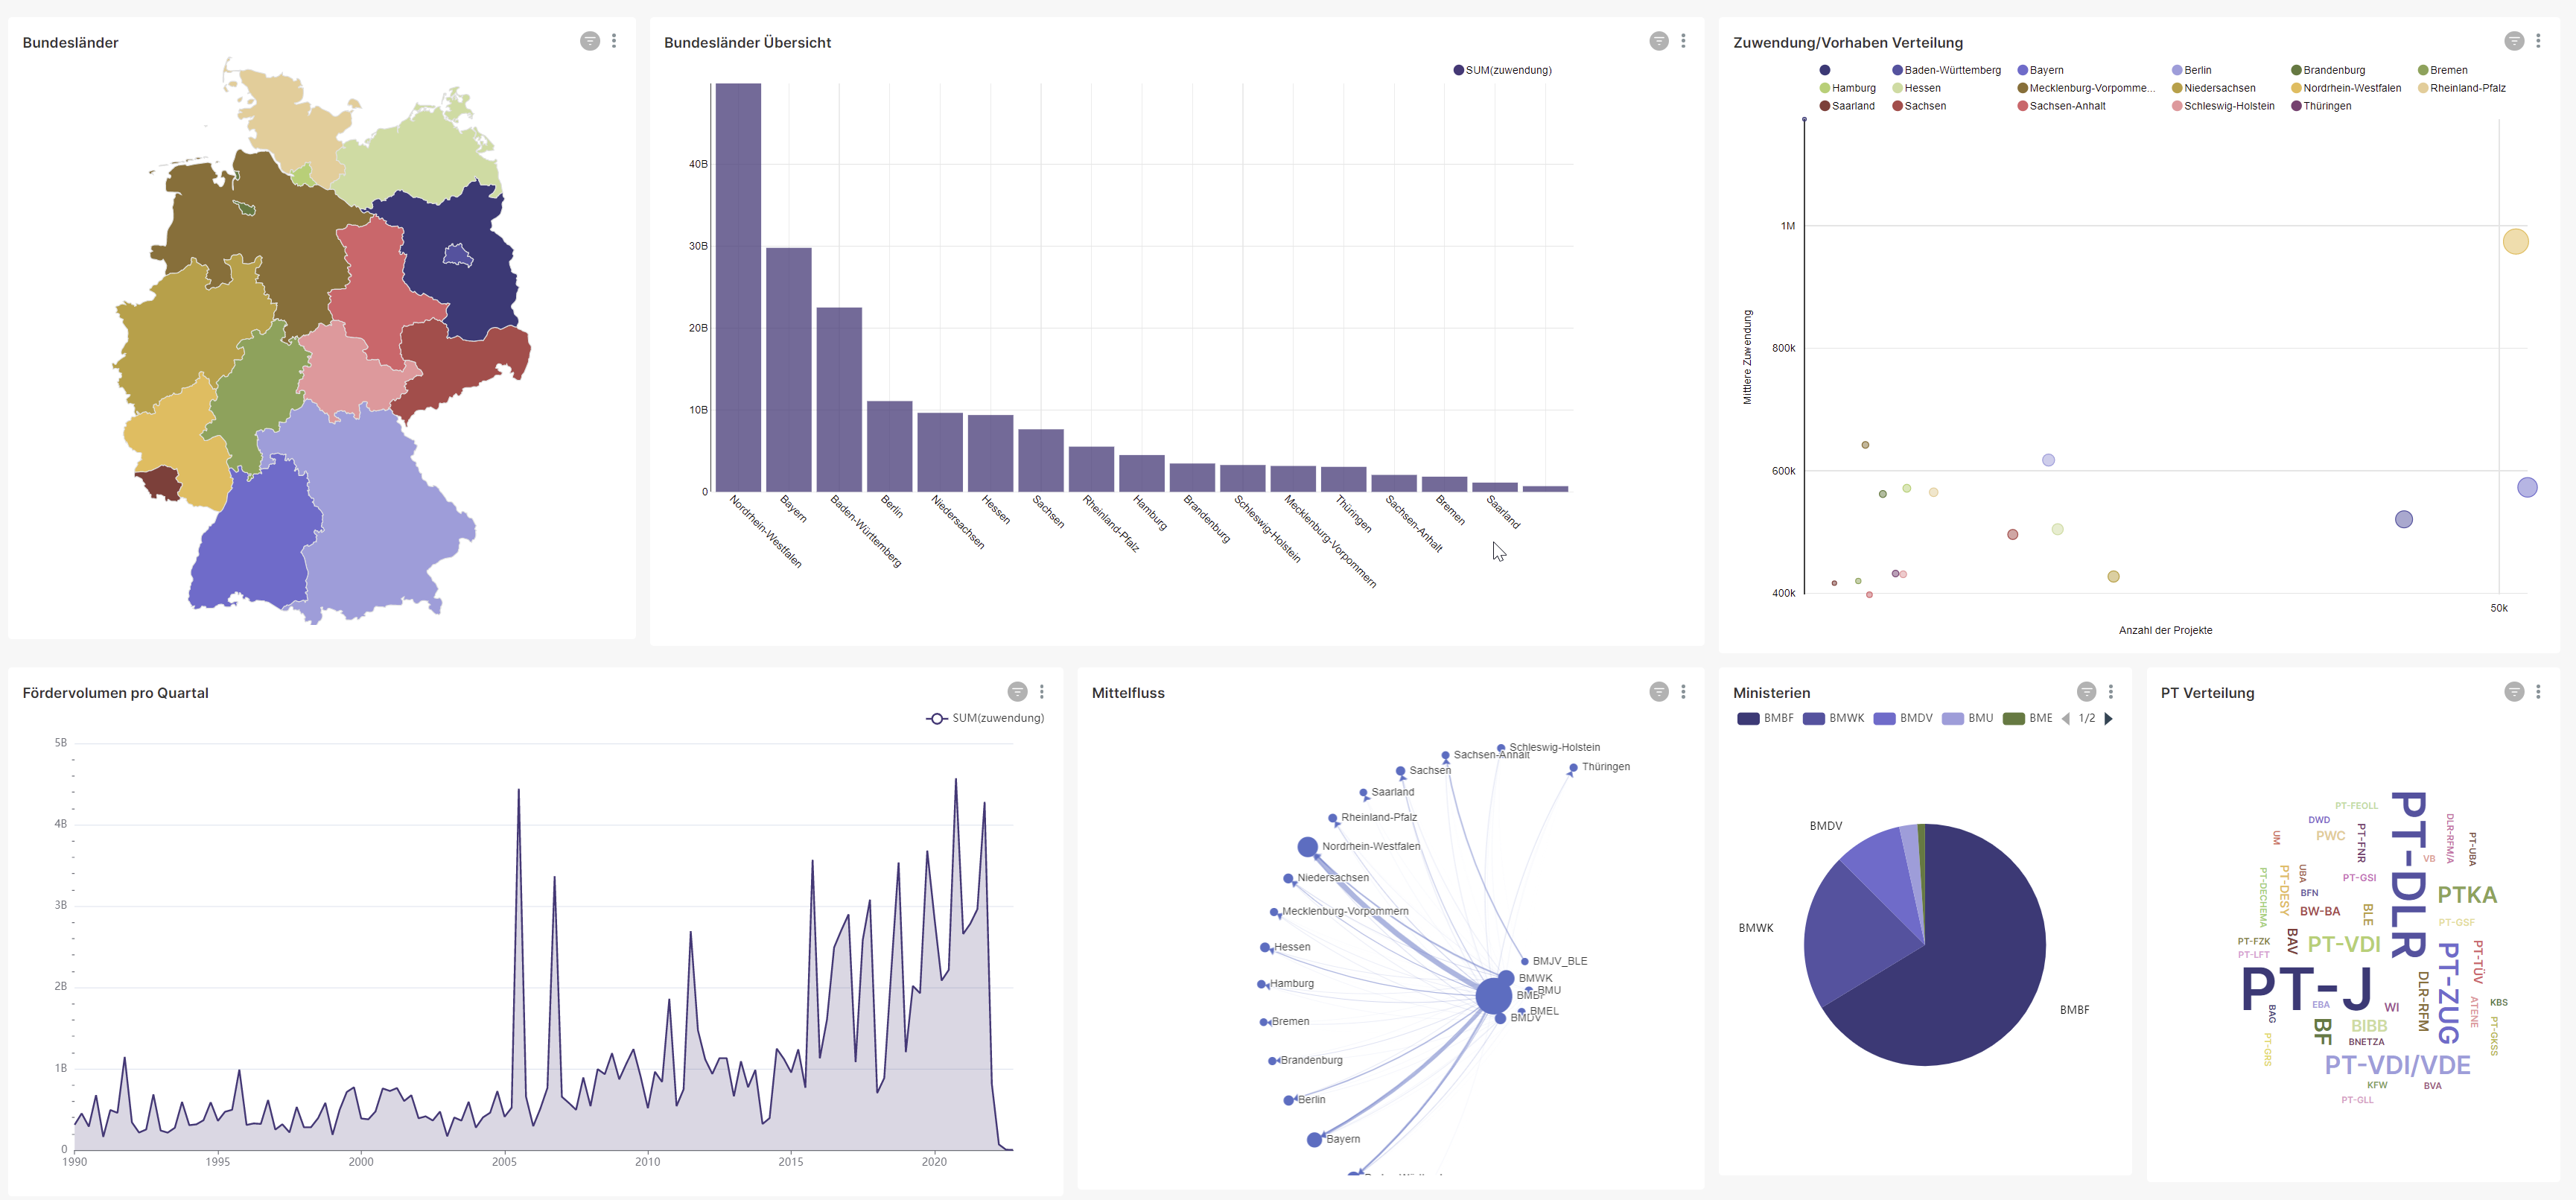Toggle Baden-Württemberg series in scatter legend

tap(1946, 70)
